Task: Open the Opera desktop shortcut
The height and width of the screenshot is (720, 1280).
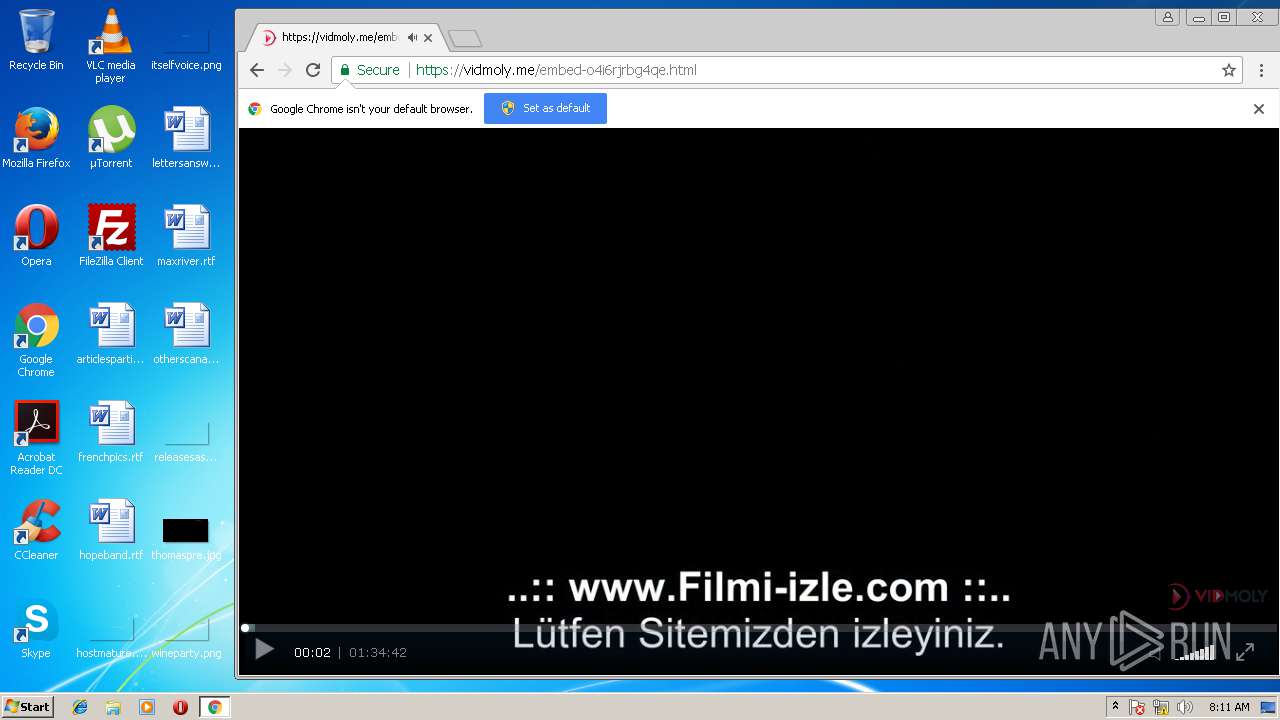Action: [x=36, y=236]
